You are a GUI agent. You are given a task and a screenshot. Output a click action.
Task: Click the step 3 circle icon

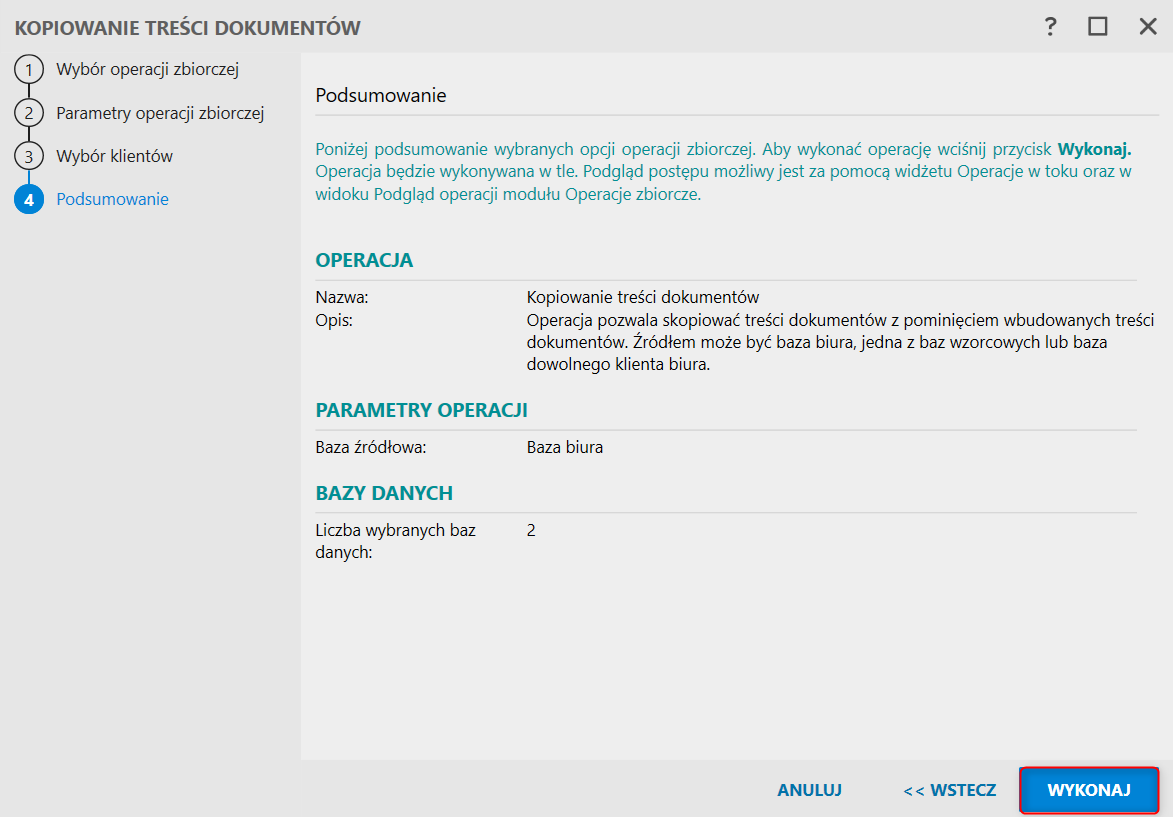(29, 156)
